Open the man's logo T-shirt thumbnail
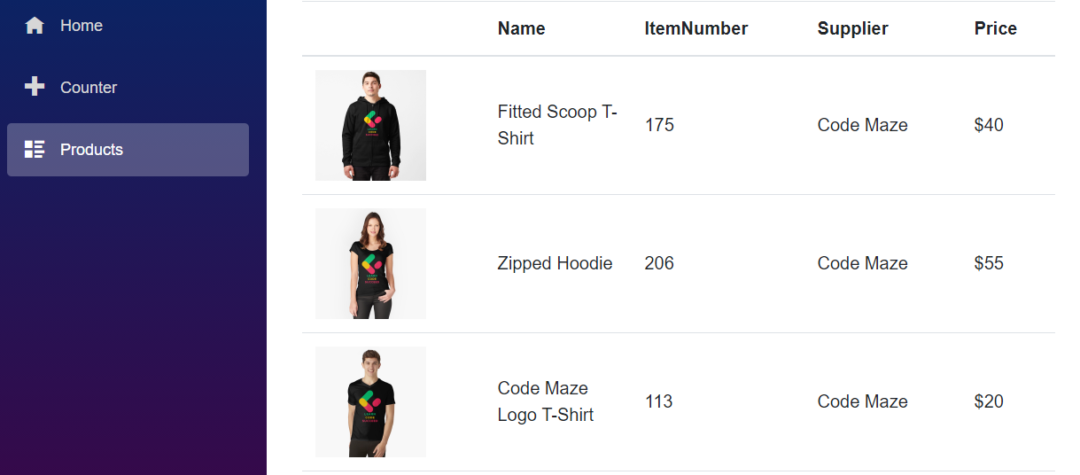Image resolution: width=1080 pixels, height=475 pixels. click(x=370, y=401)
